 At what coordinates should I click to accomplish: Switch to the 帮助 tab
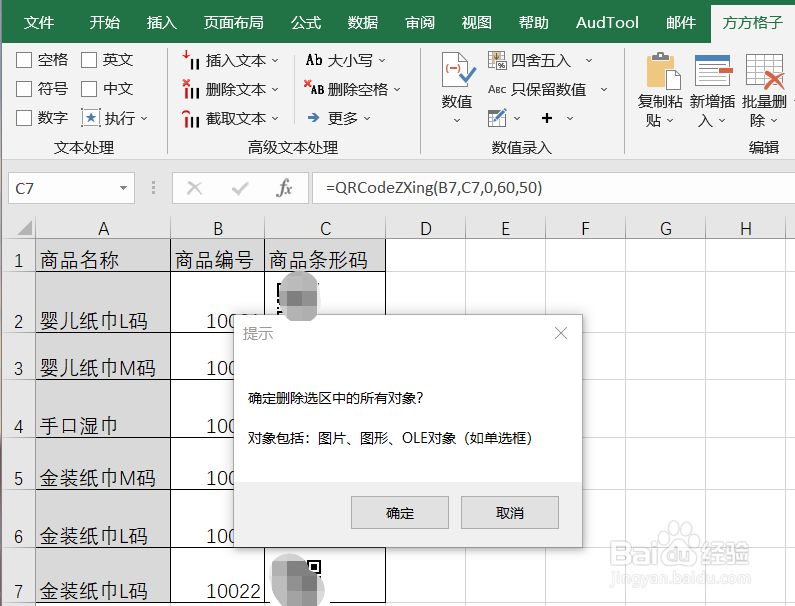pyautogui.click(x=533, y=22)
